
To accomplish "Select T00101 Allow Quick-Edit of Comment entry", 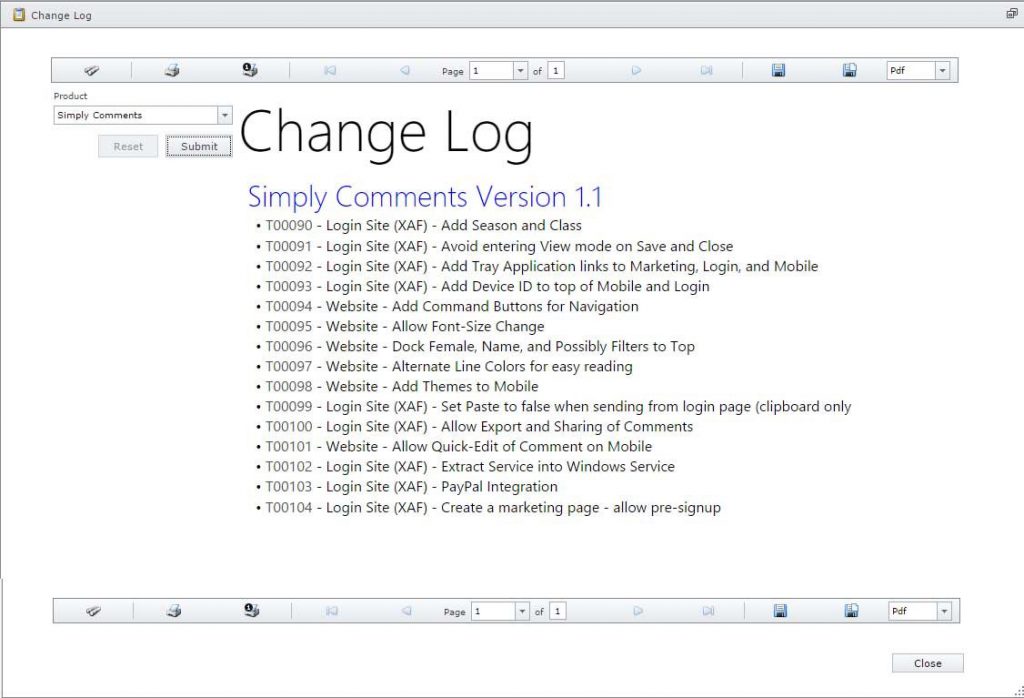I will [458, 447].
